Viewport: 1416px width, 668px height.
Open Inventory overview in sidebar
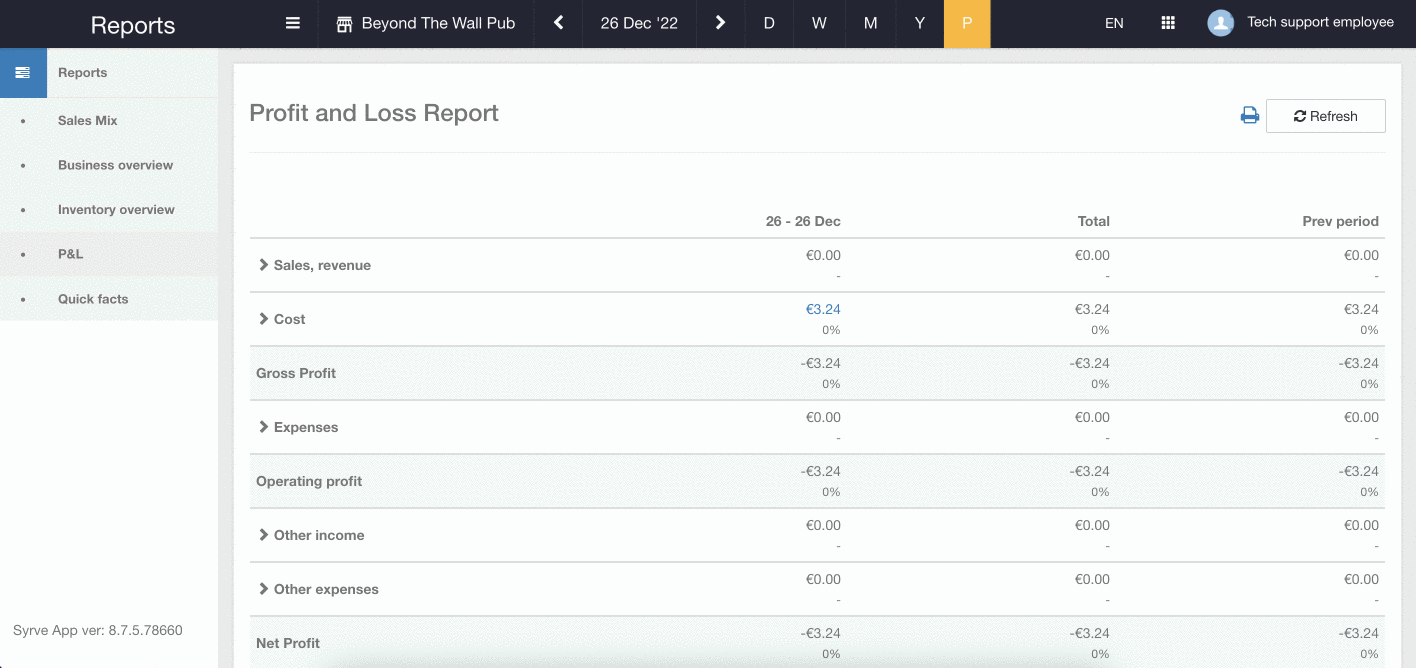116,210
